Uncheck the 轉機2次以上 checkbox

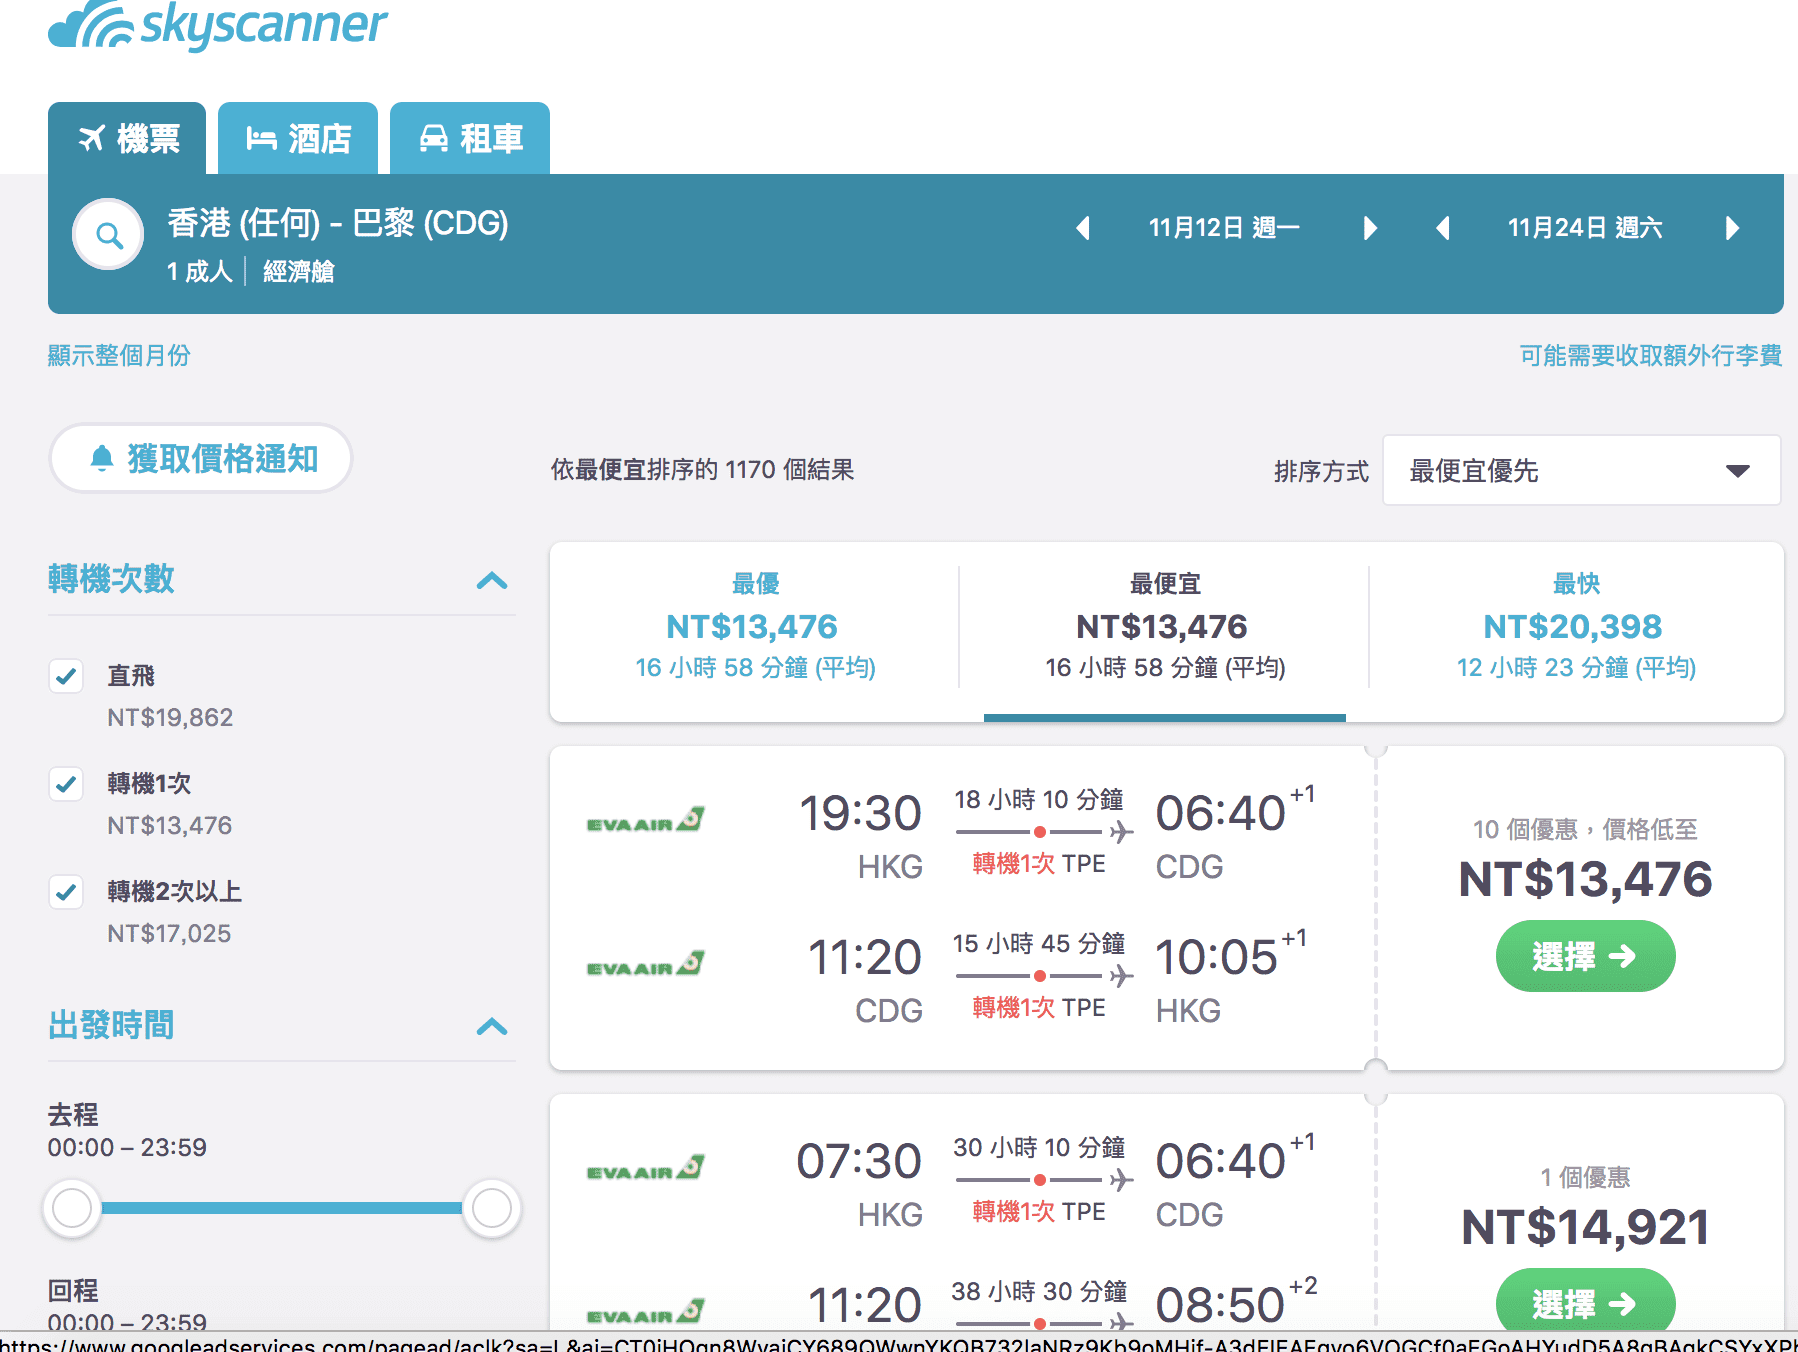click(x=66, y=892)
